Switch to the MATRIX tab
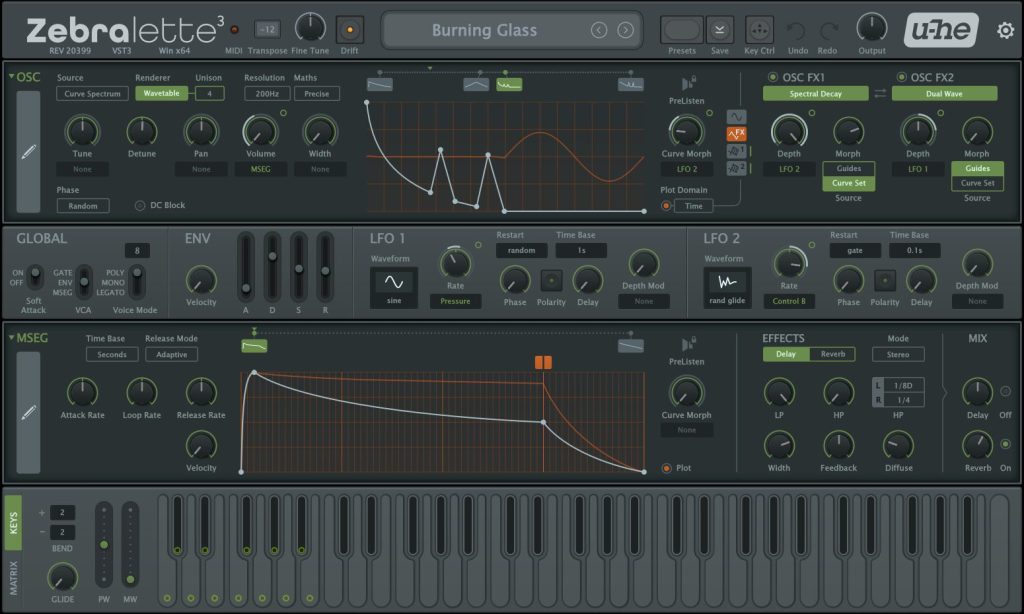The height and width of the screenshot is (614, 1024). [x=13, y=578]
